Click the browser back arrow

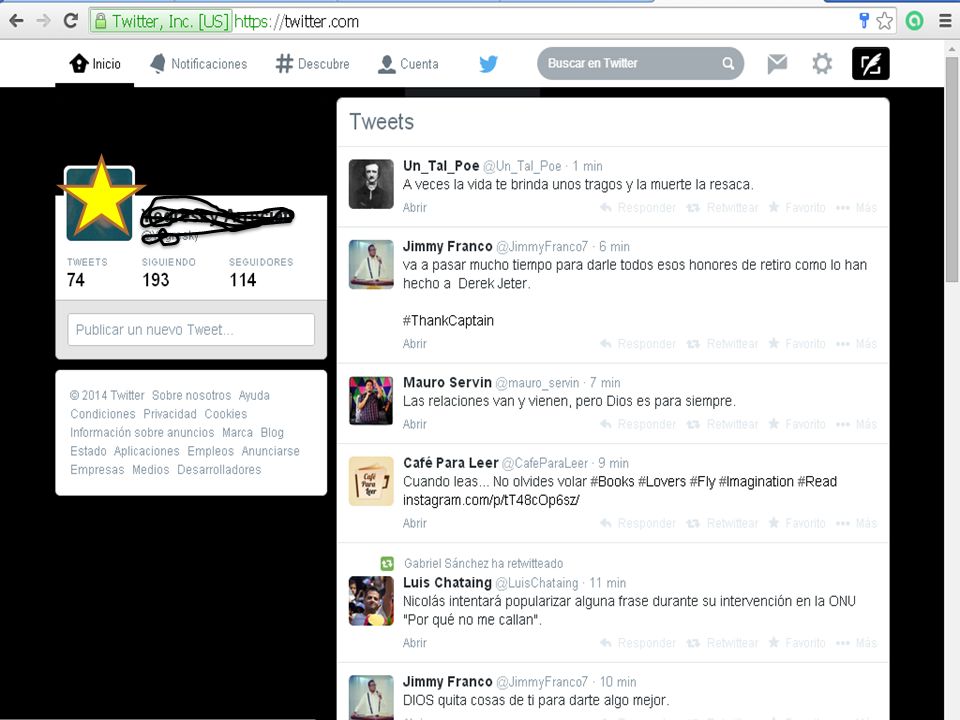17,21
